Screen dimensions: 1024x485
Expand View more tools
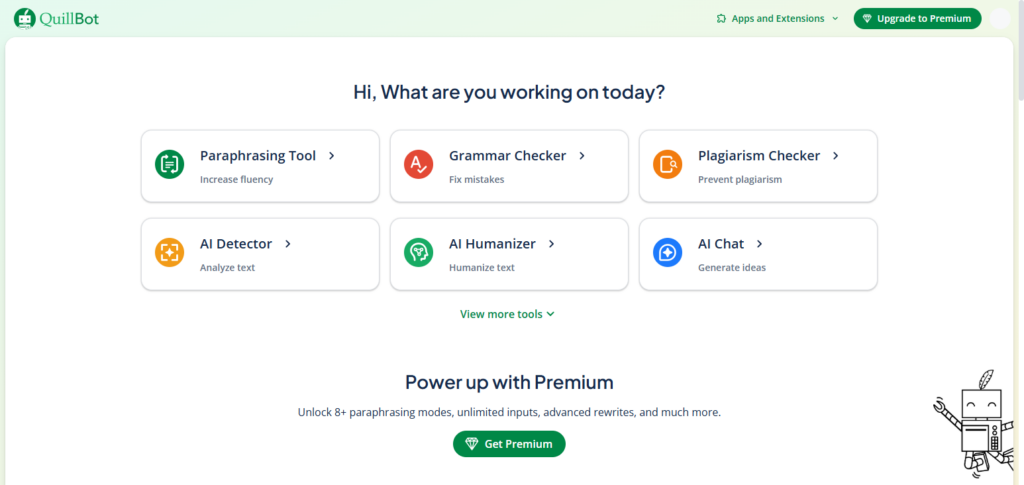point(507,314)
